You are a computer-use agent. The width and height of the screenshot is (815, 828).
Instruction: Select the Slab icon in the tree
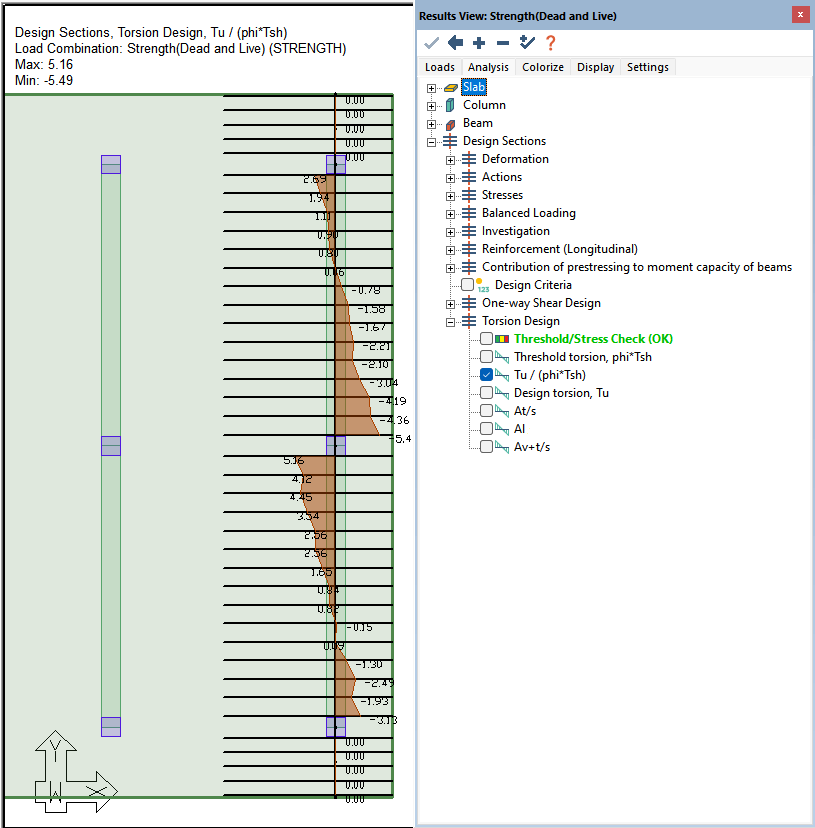click(x=451, y=87)
